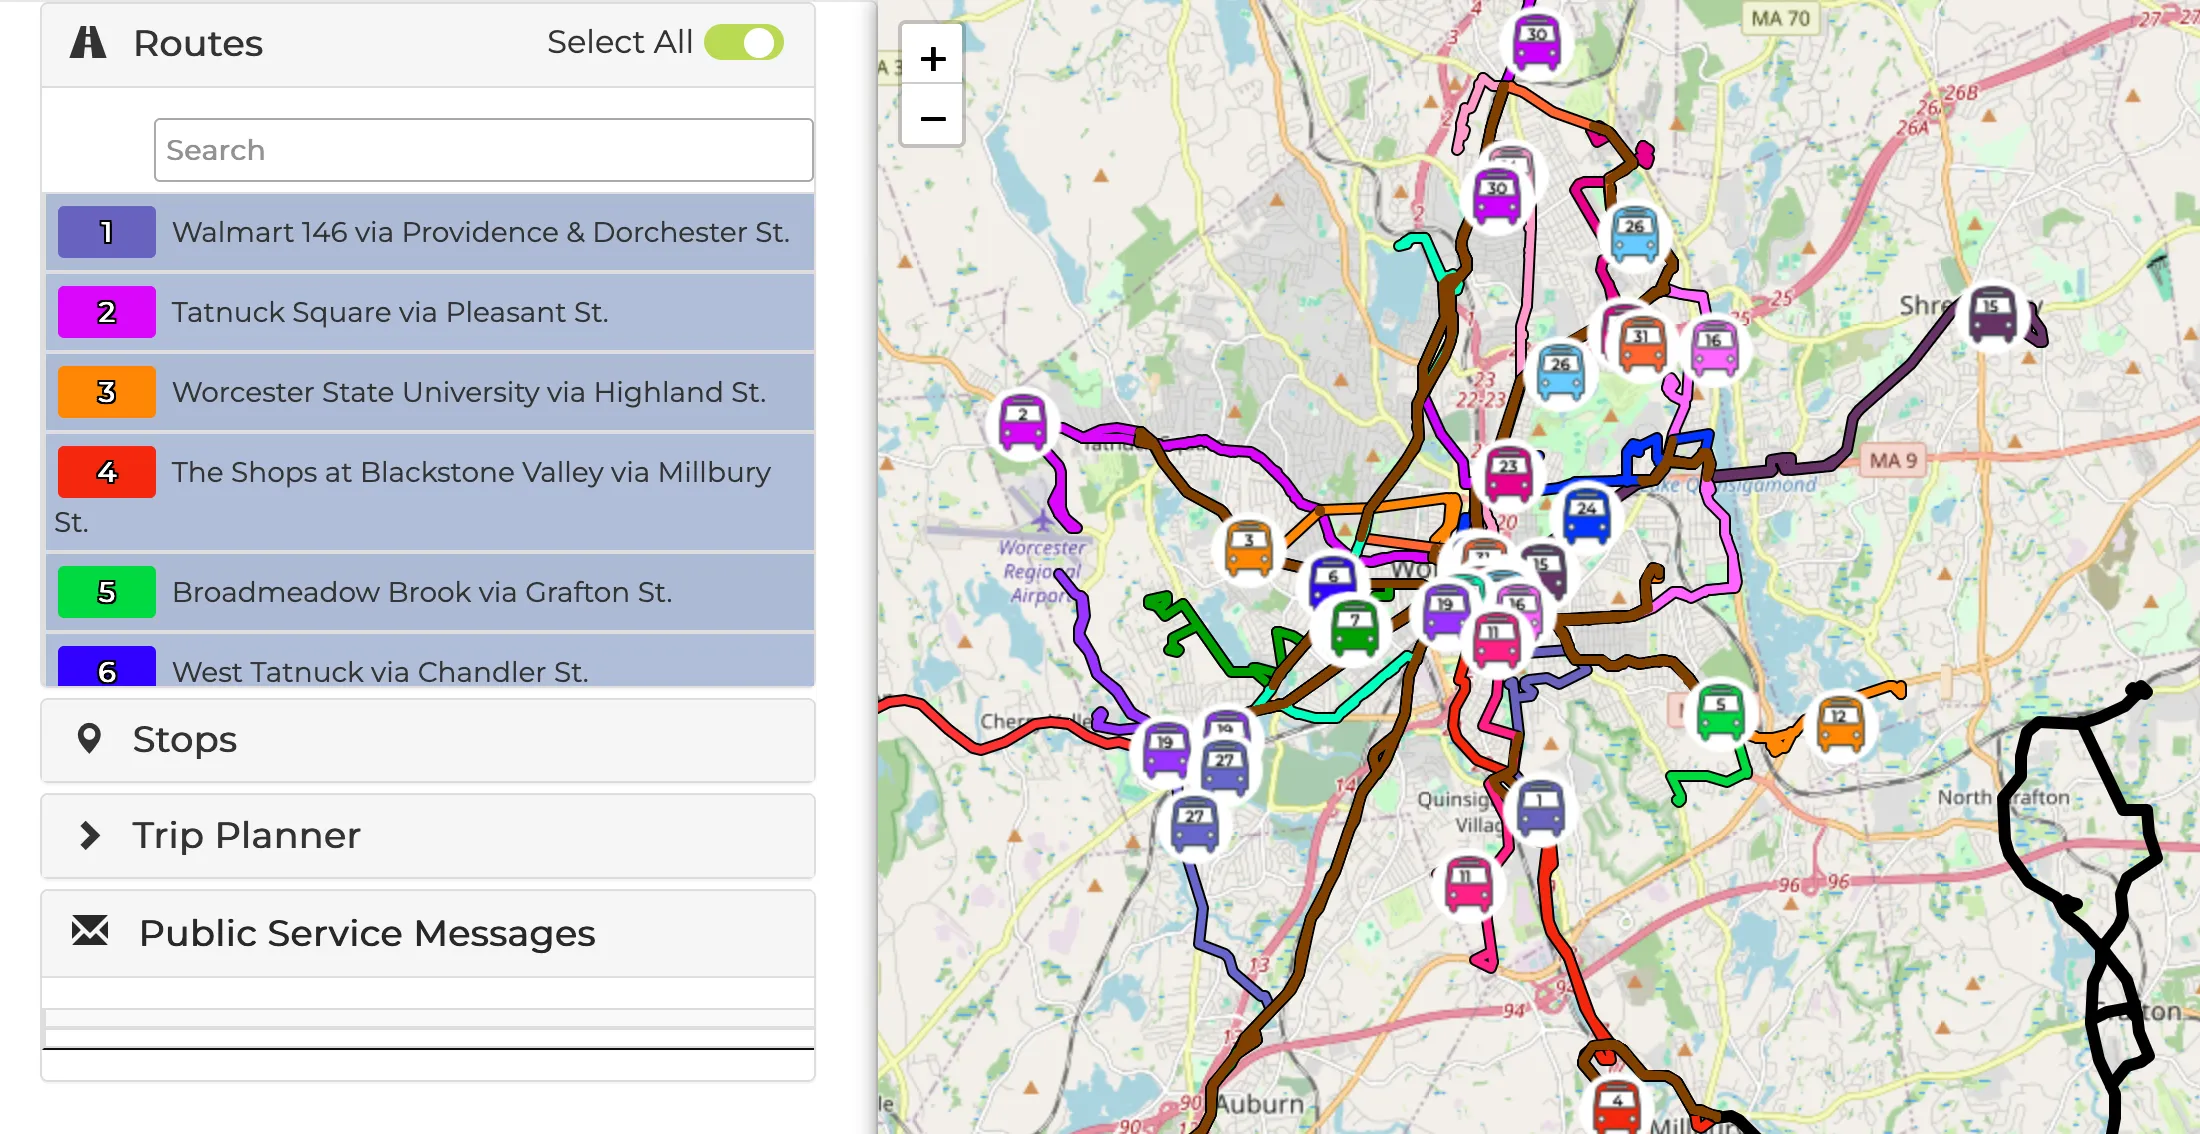Toggle the Select All routes switch
This screenshot has height=1134, width=2200.
743,42
